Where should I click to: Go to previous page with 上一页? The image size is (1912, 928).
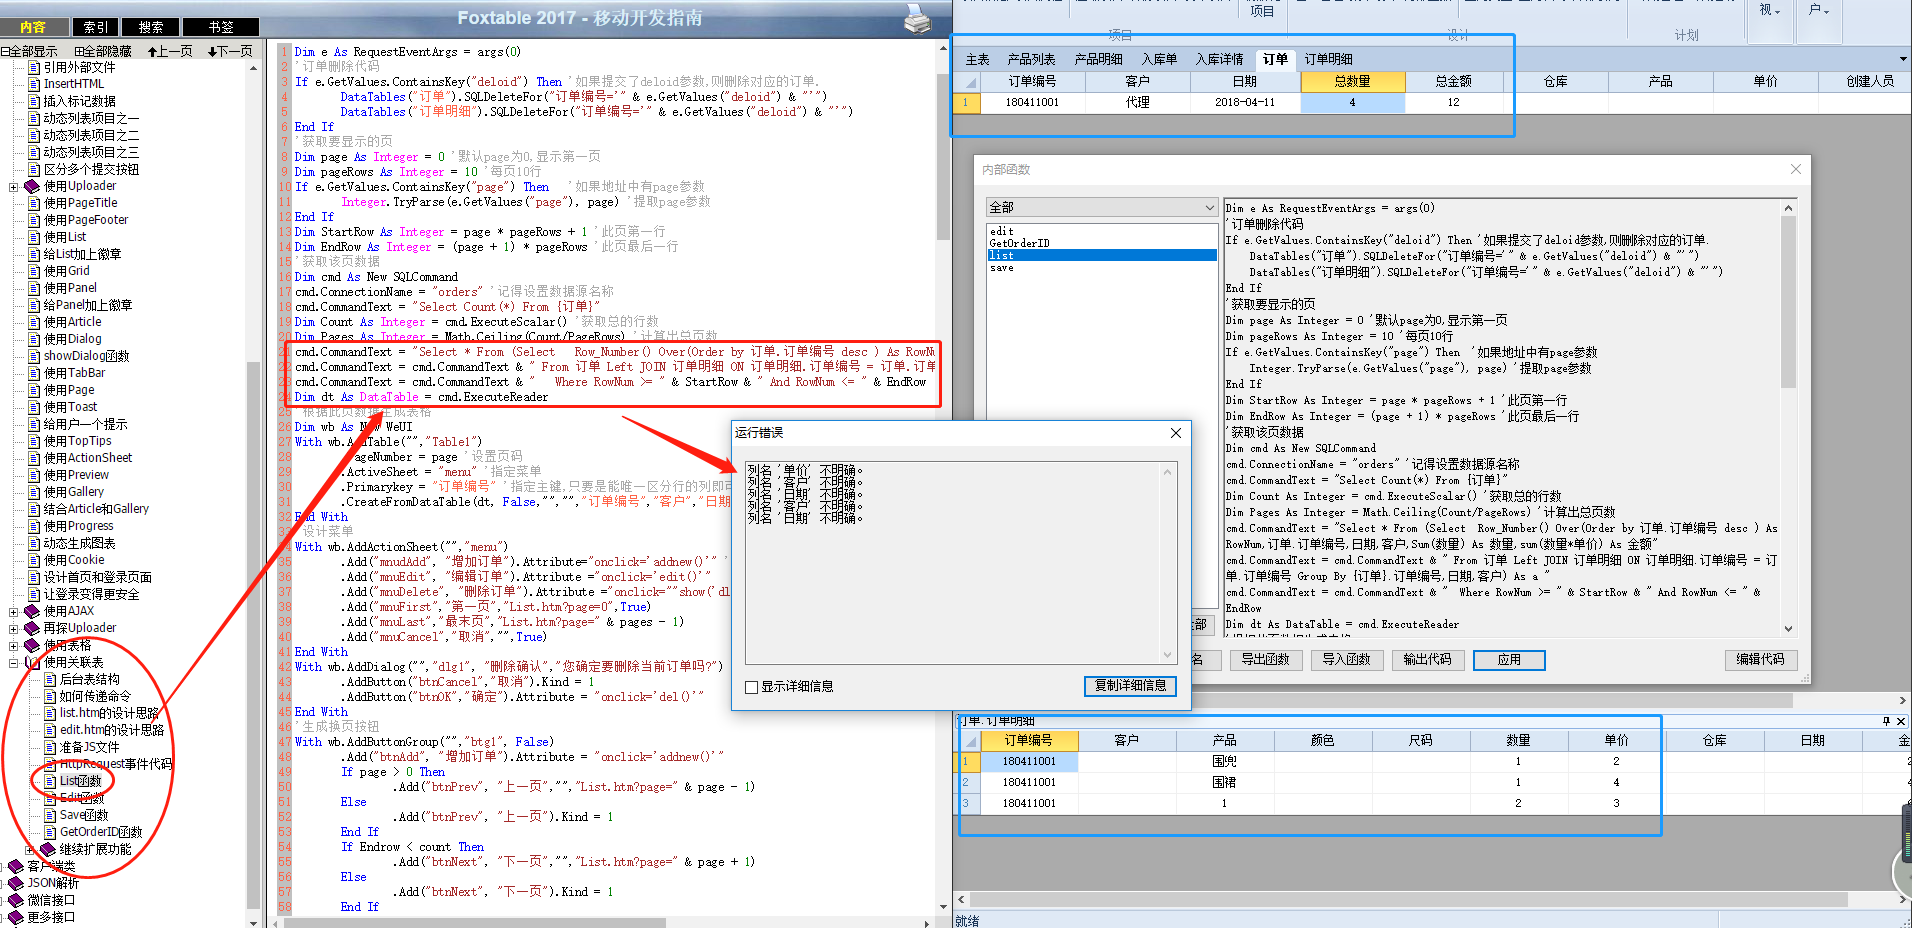pyautogui.click(x=170, y=51)
